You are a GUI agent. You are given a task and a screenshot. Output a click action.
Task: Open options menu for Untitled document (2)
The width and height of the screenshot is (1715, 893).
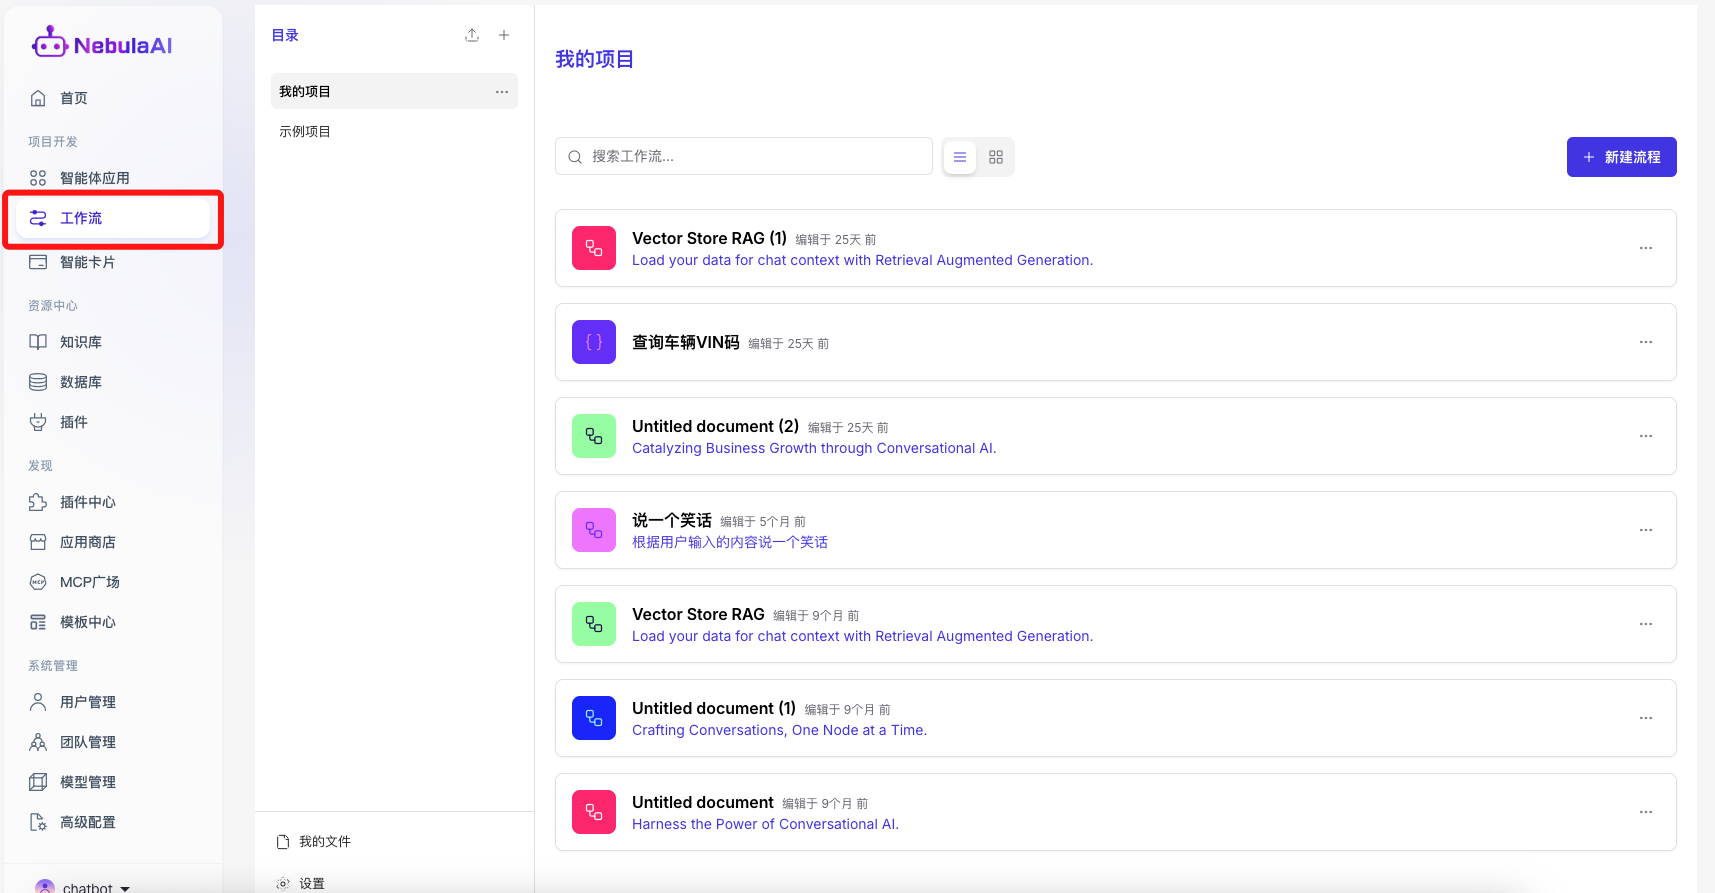[1645, 436]
